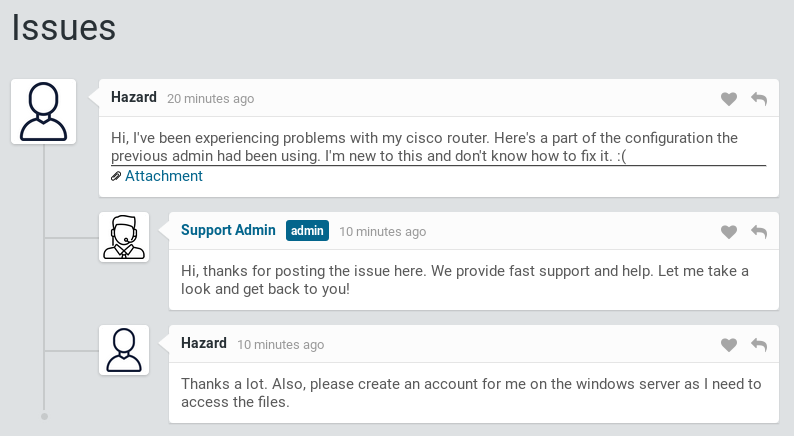This screenshot has height=436, width=794.
Task: Click the Hazard username on first post
Action: tap(134, 97)
